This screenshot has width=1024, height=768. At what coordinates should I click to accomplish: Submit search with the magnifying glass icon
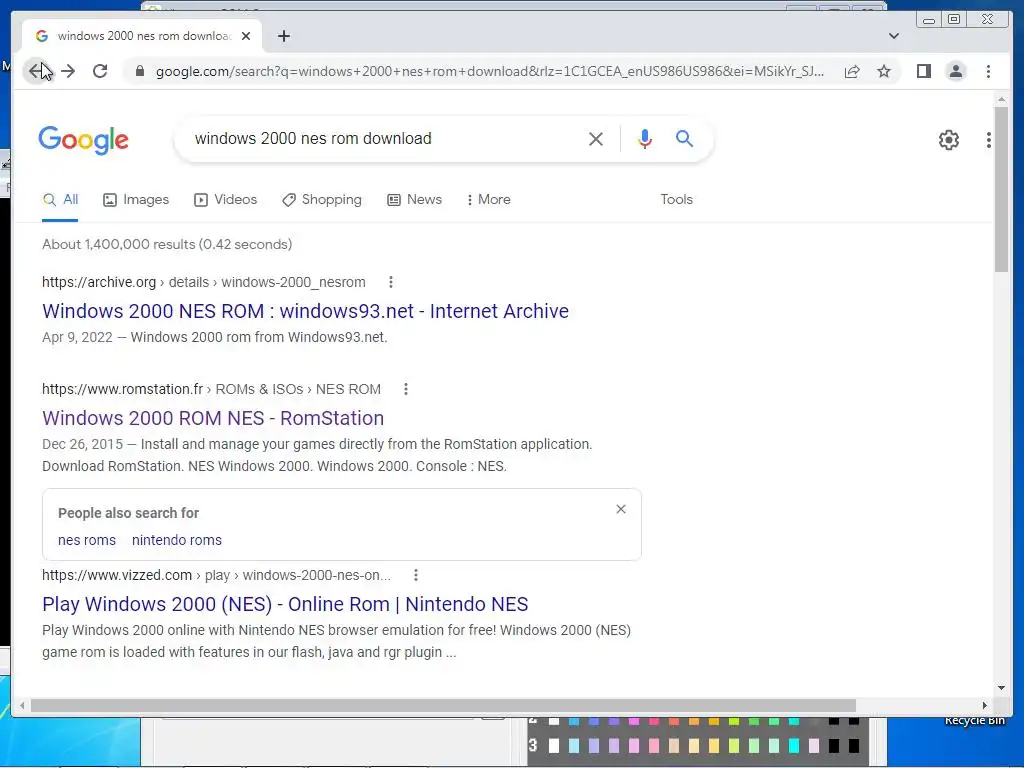684,138
